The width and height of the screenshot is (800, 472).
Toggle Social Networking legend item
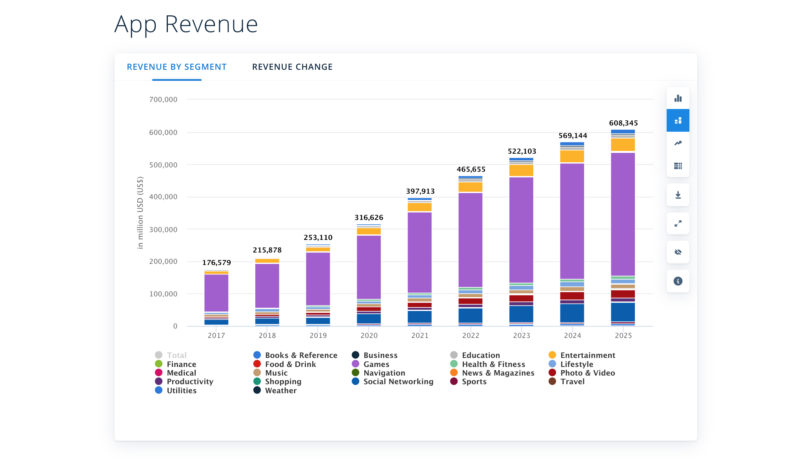tap(398, 382)
